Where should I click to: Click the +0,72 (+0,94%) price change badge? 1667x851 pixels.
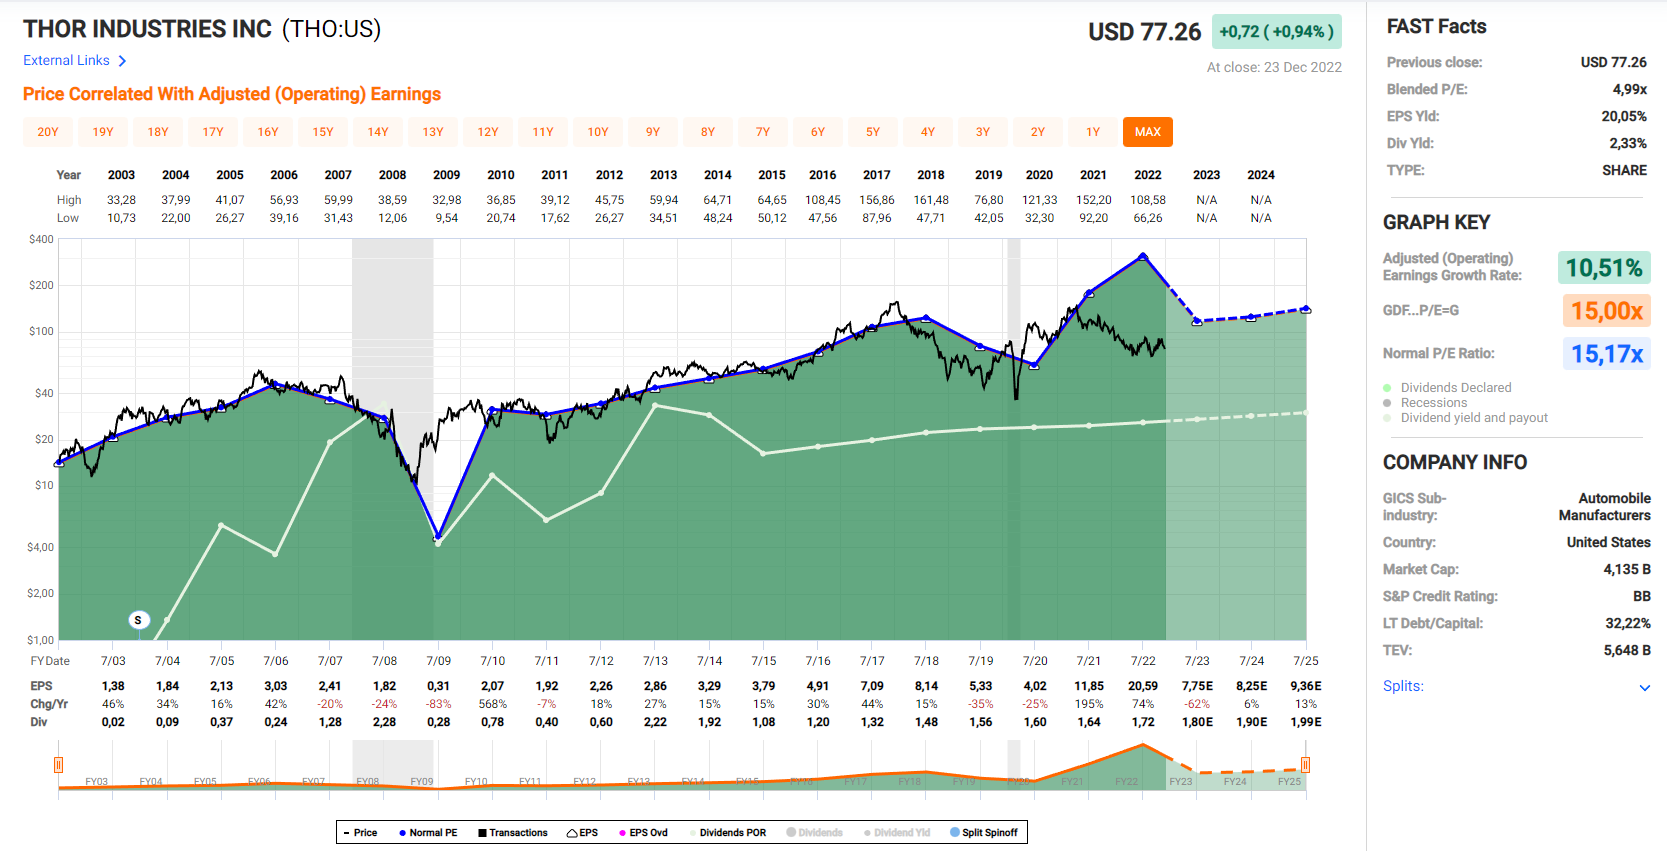(x=1276, y=32)
